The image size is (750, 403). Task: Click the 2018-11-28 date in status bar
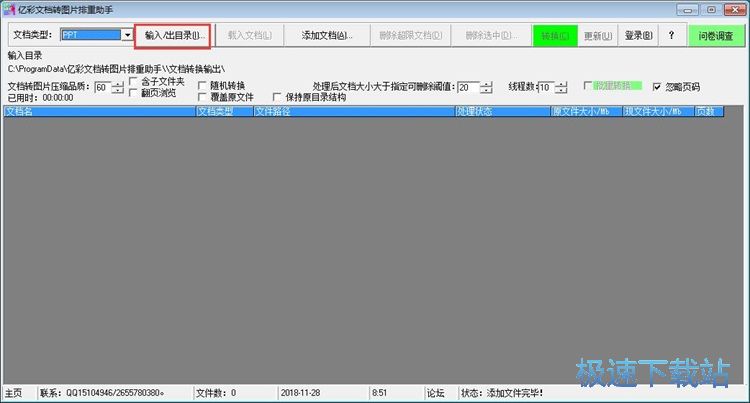pos(300,393)
